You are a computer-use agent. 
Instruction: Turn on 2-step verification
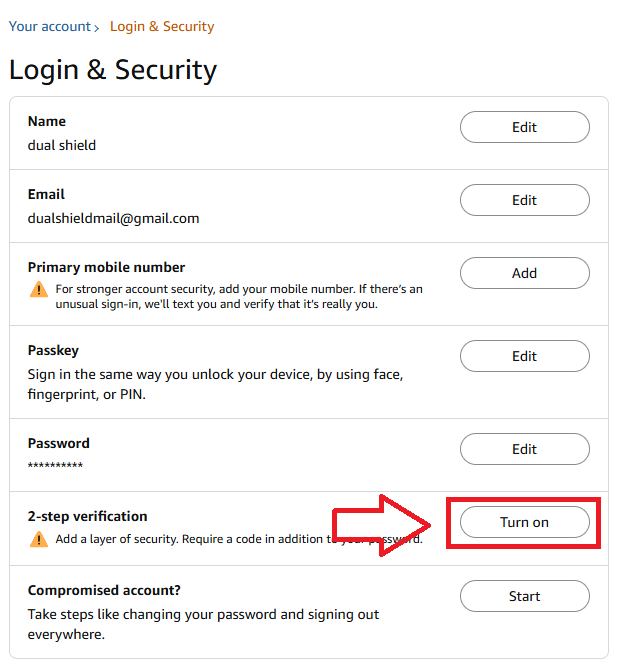coord(524,522)
